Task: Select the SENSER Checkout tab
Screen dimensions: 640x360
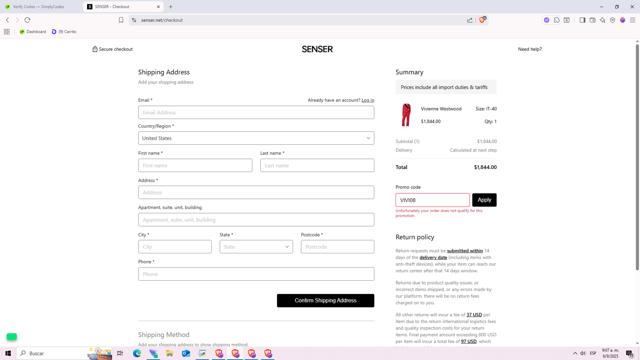Action: click(x=122, y=7)
